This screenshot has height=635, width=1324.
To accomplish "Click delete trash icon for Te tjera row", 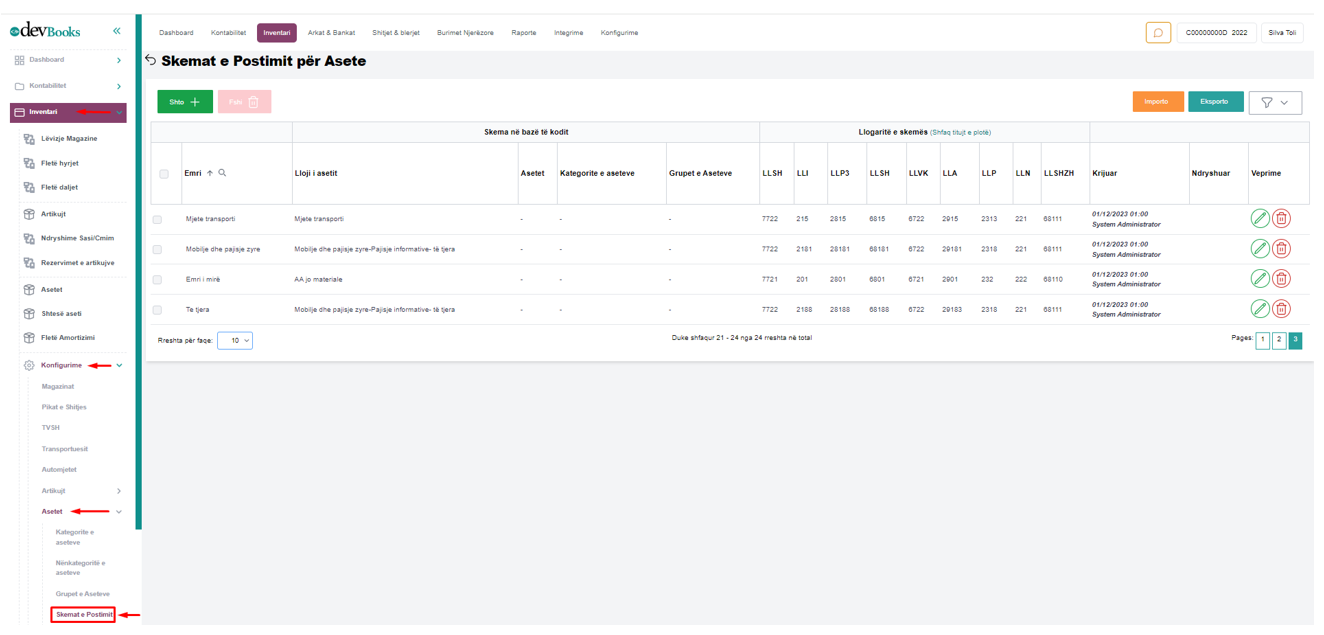I will point(1281,309).
